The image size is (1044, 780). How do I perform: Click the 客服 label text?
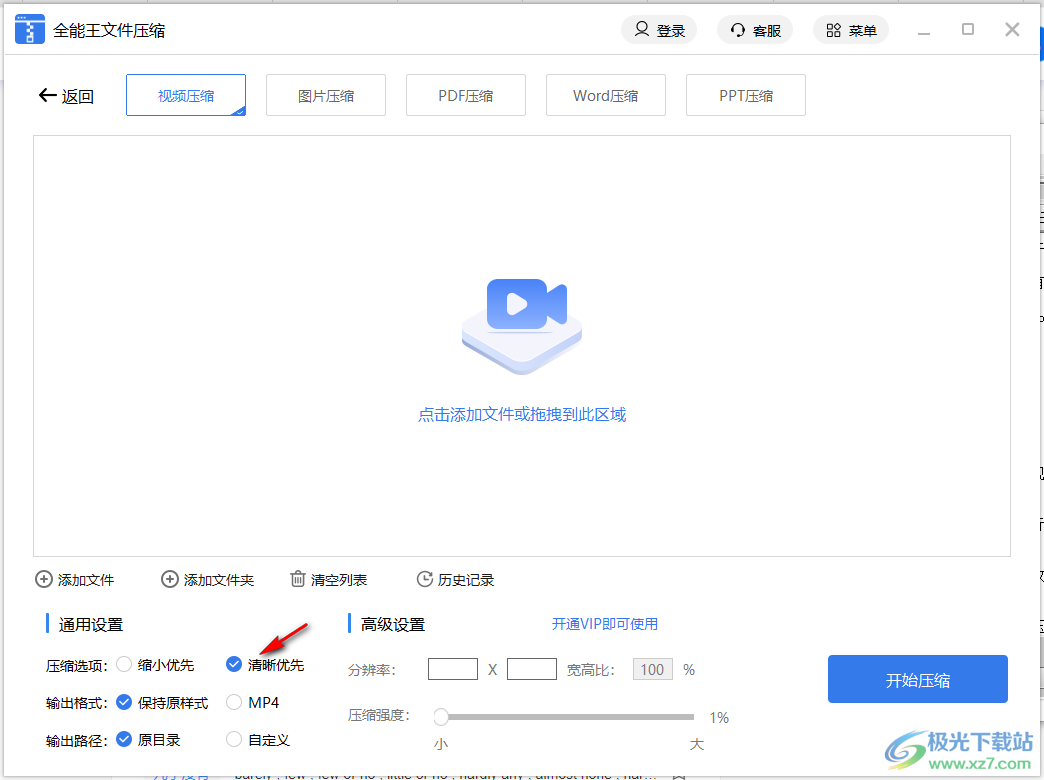pos(767,31)
